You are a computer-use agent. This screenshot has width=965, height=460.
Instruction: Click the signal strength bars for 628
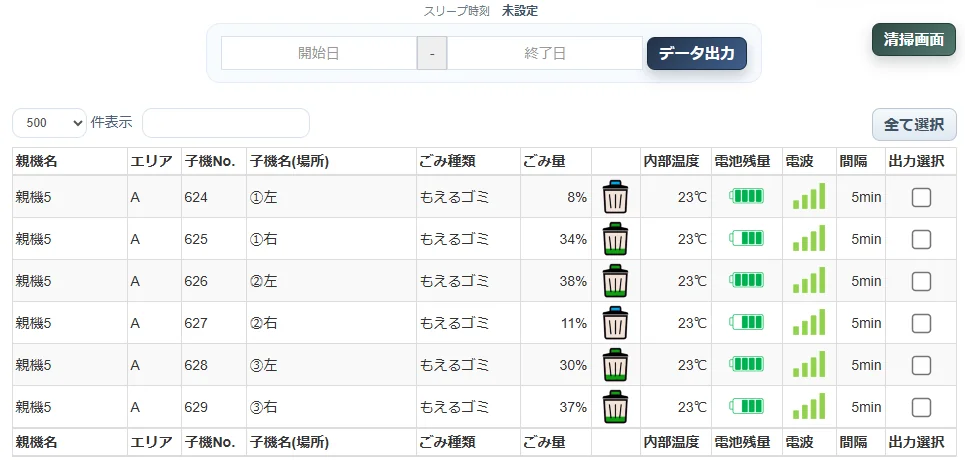point(809,364)
